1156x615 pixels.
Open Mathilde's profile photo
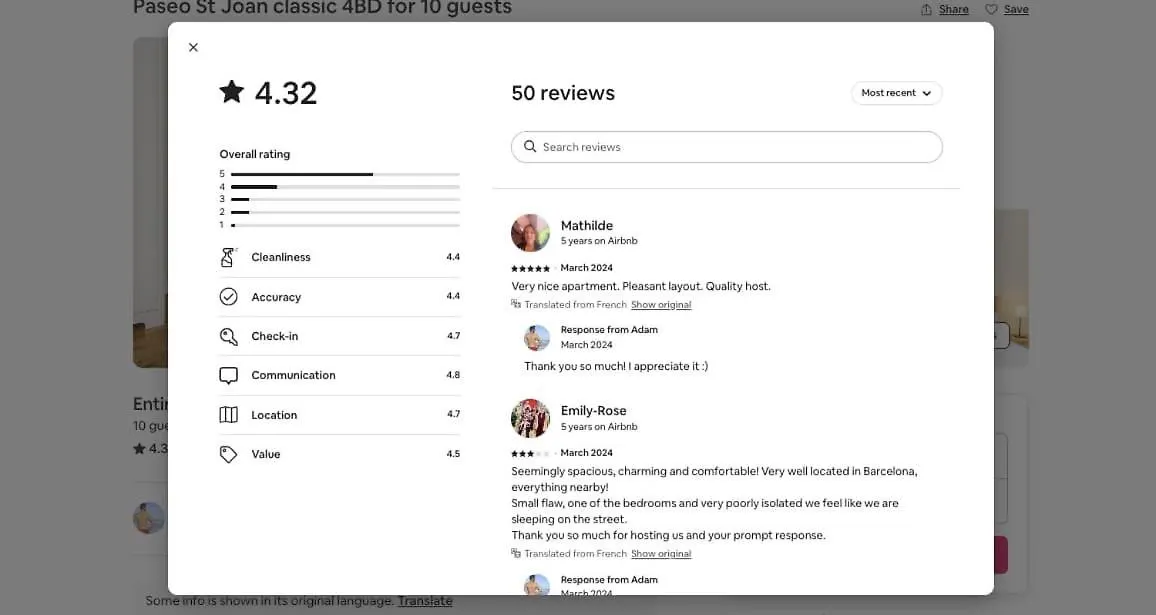[x=530, y=232]
